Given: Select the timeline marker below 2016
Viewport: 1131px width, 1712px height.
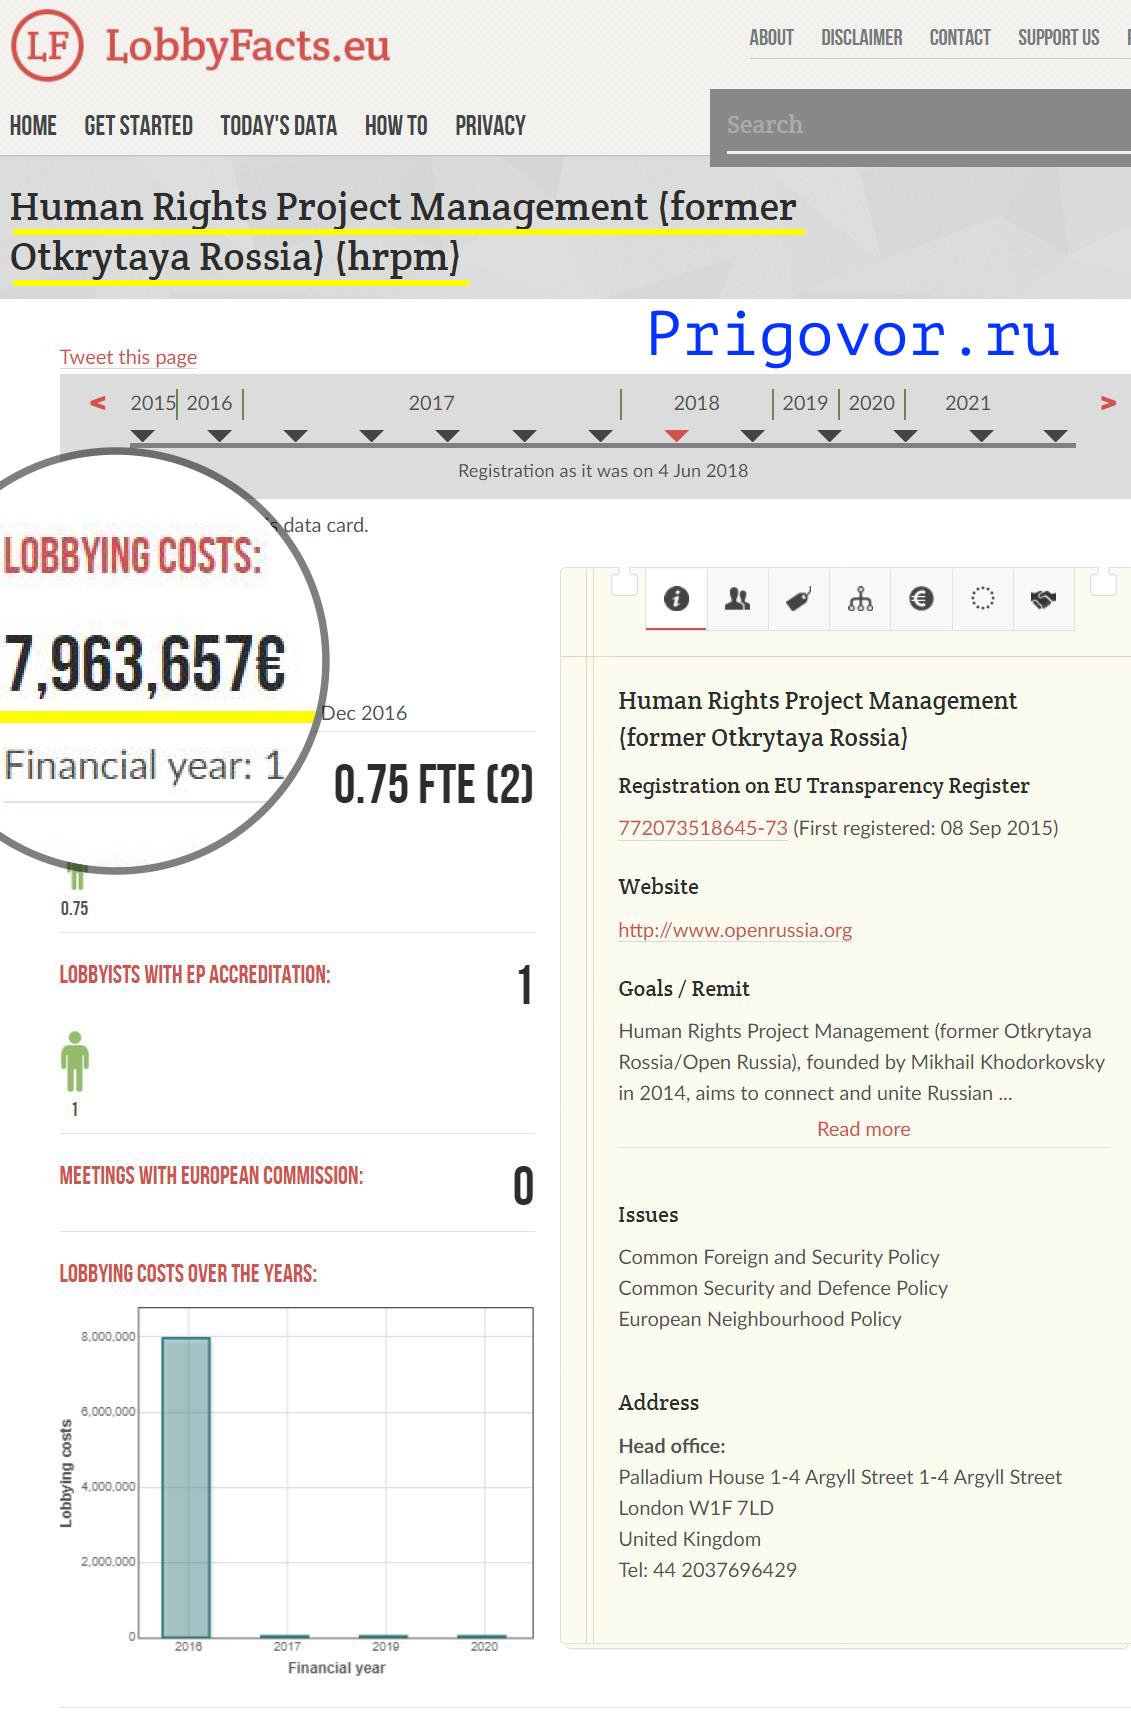Looking at the screenshot, I should 220,435.
